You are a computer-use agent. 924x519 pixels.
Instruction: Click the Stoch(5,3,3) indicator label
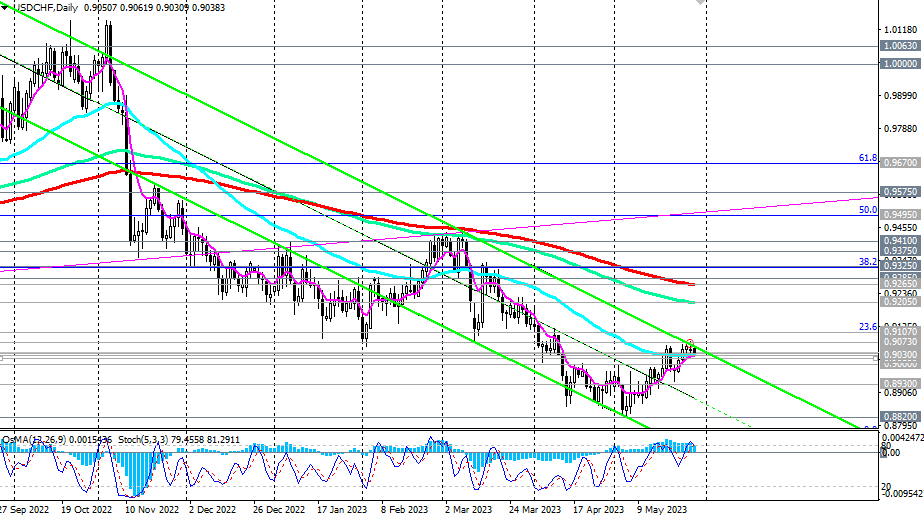[143, 440]
